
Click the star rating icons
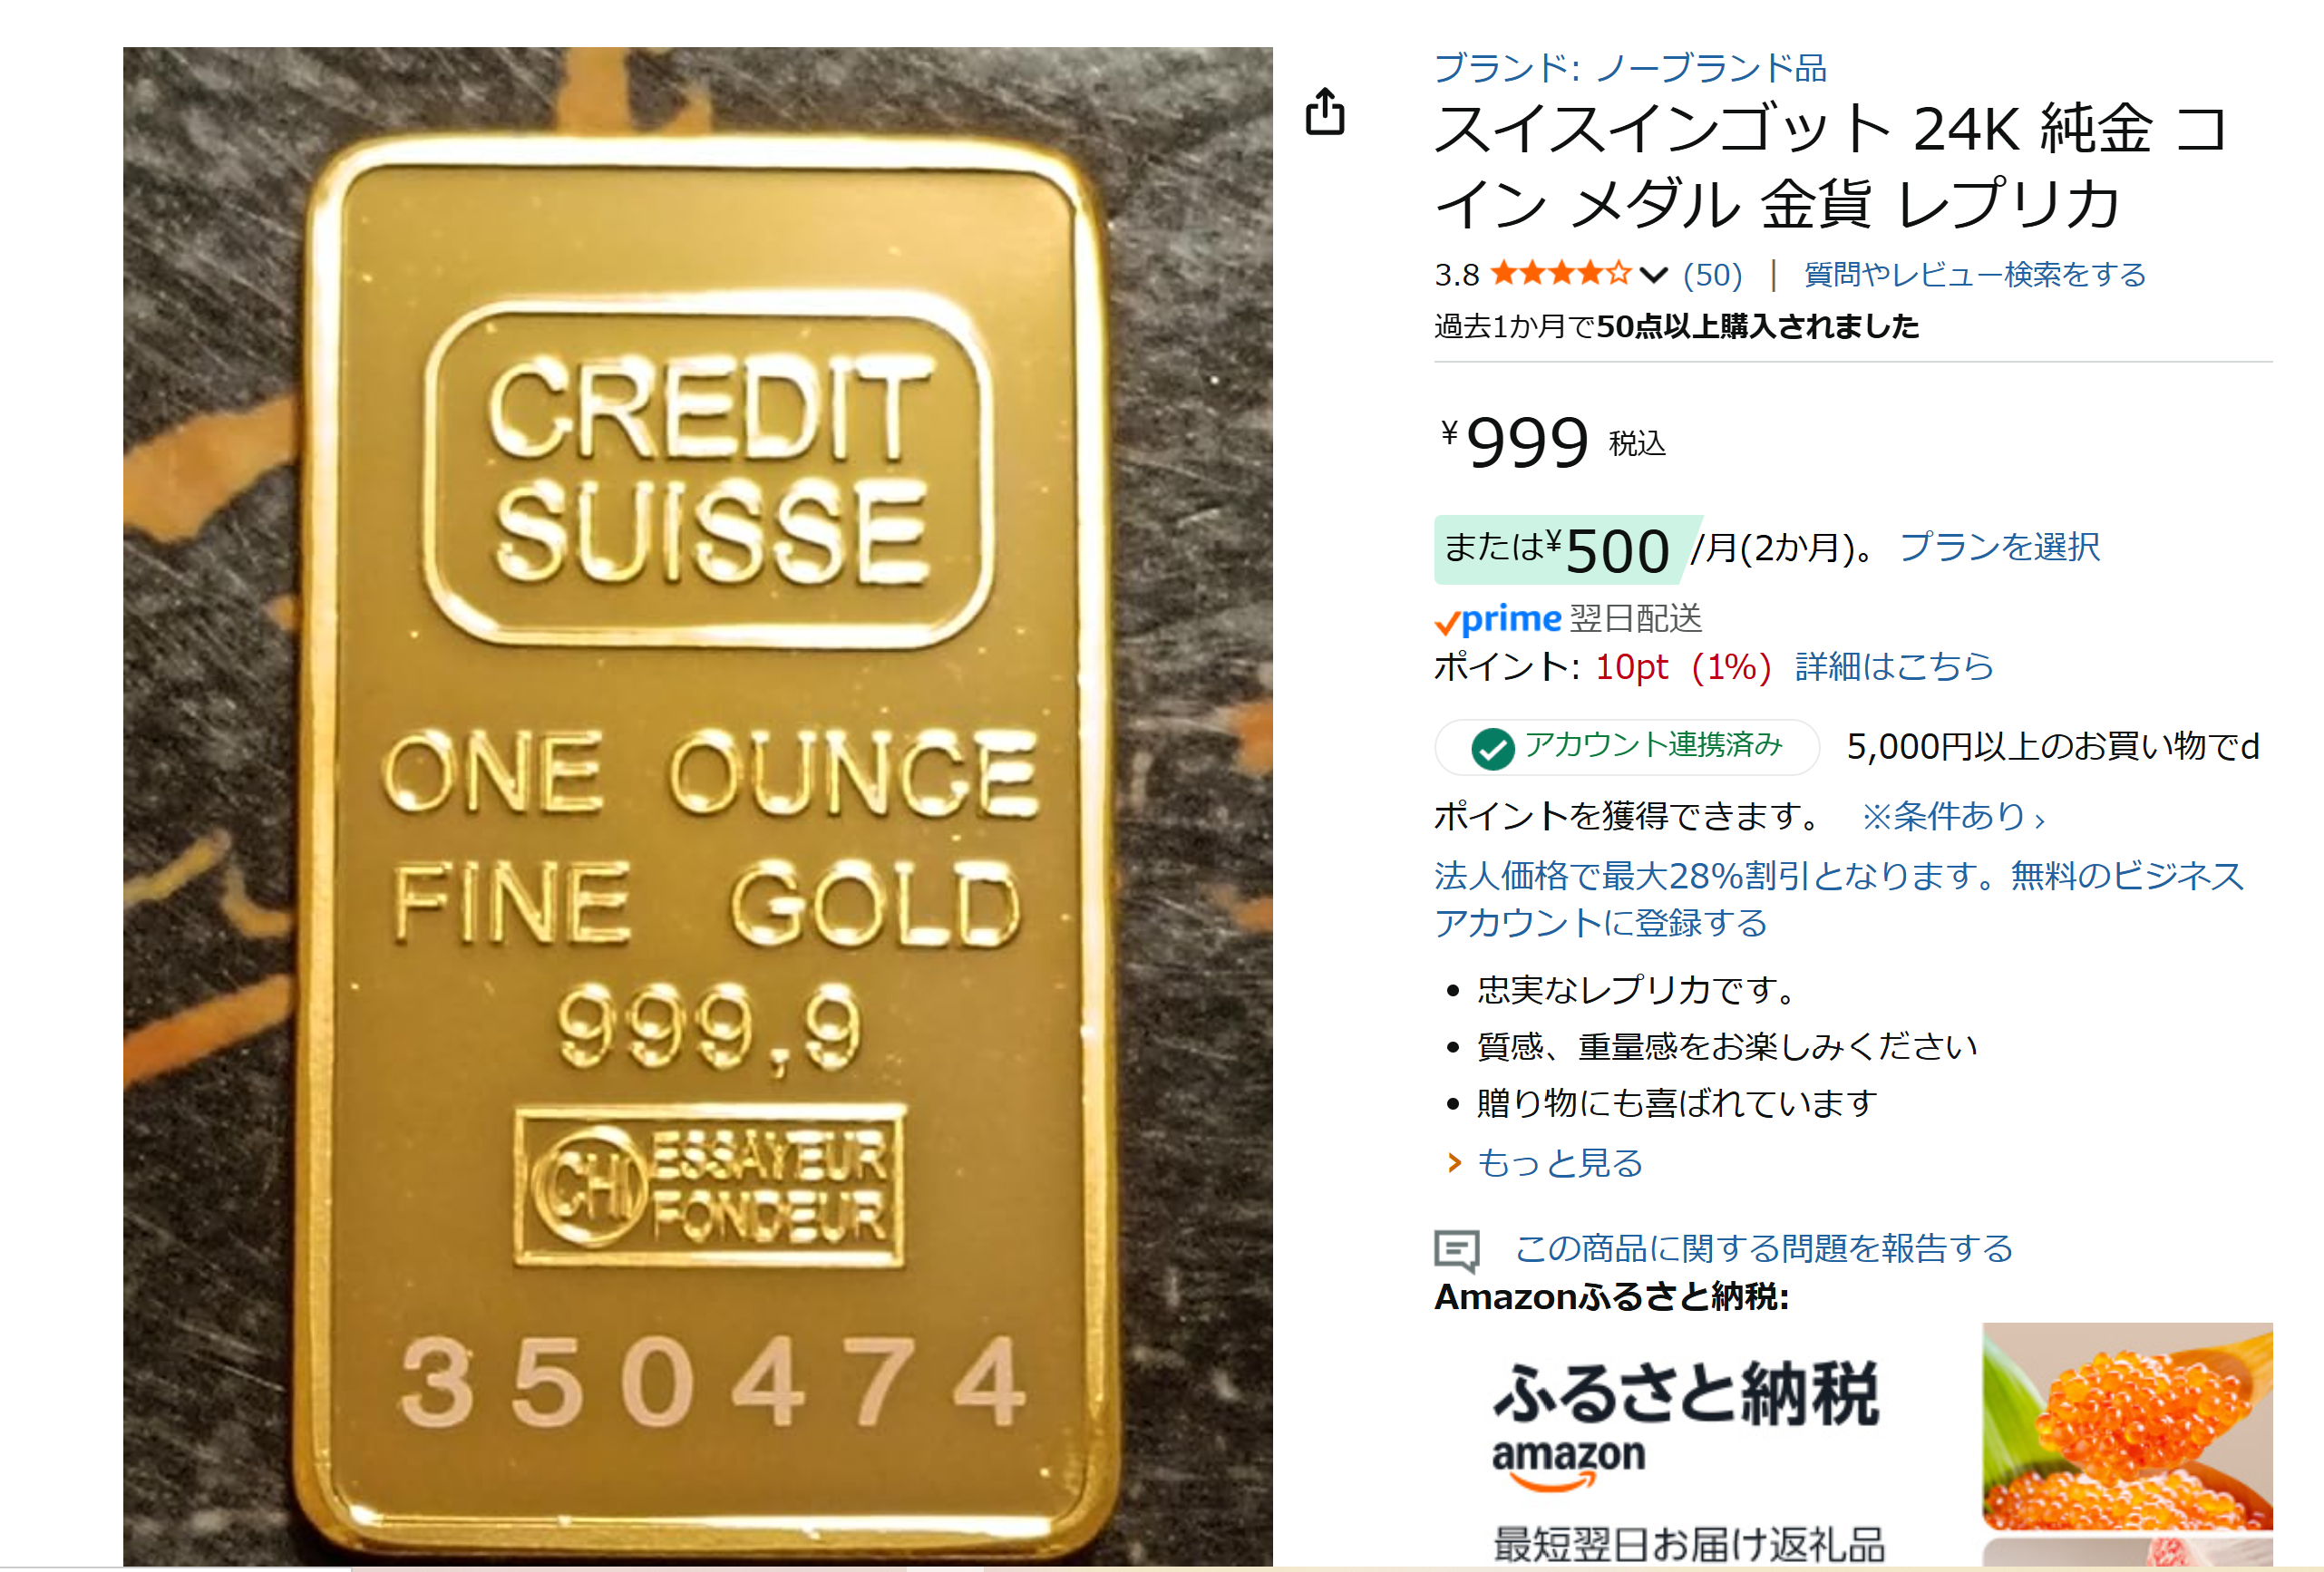coord(1561,272)
